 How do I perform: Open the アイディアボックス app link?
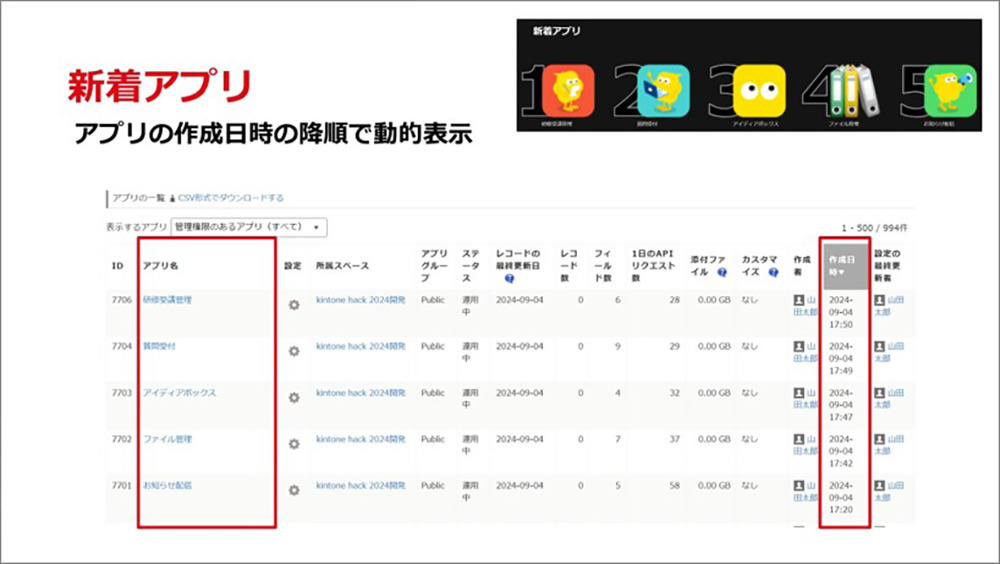click(179, 393)
